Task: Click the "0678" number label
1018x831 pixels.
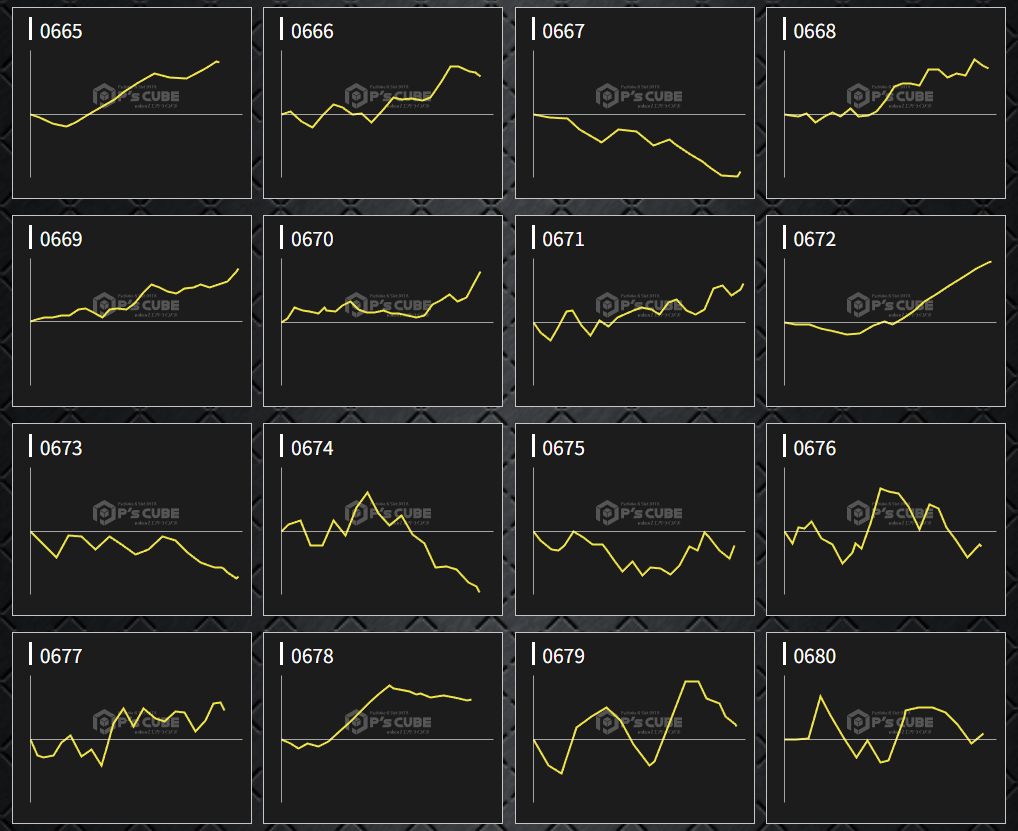Action: 312,657
